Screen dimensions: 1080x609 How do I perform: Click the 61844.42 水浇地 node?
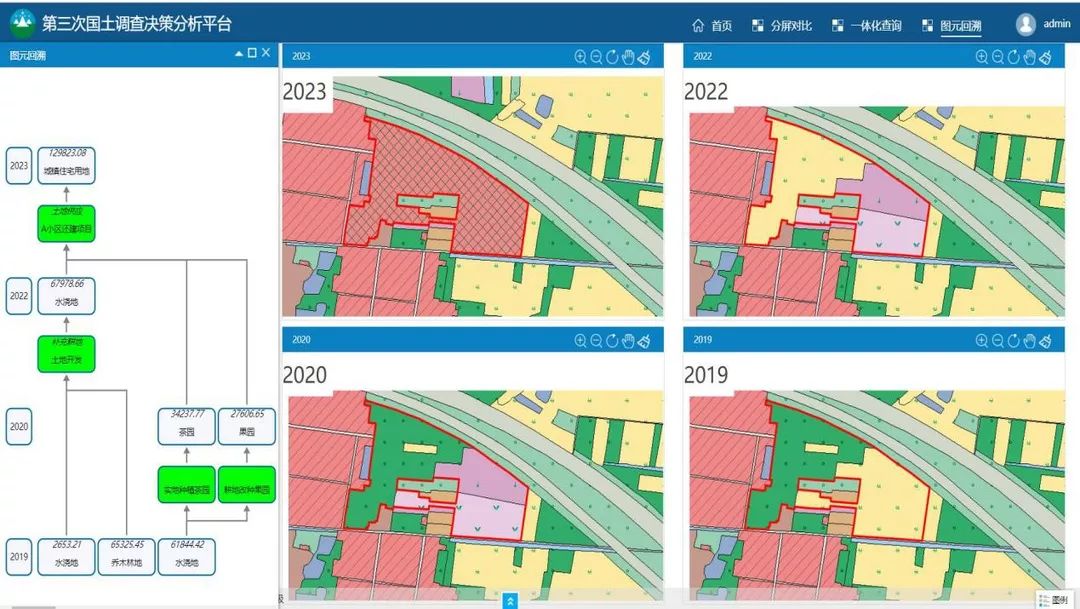click(186, 557)
